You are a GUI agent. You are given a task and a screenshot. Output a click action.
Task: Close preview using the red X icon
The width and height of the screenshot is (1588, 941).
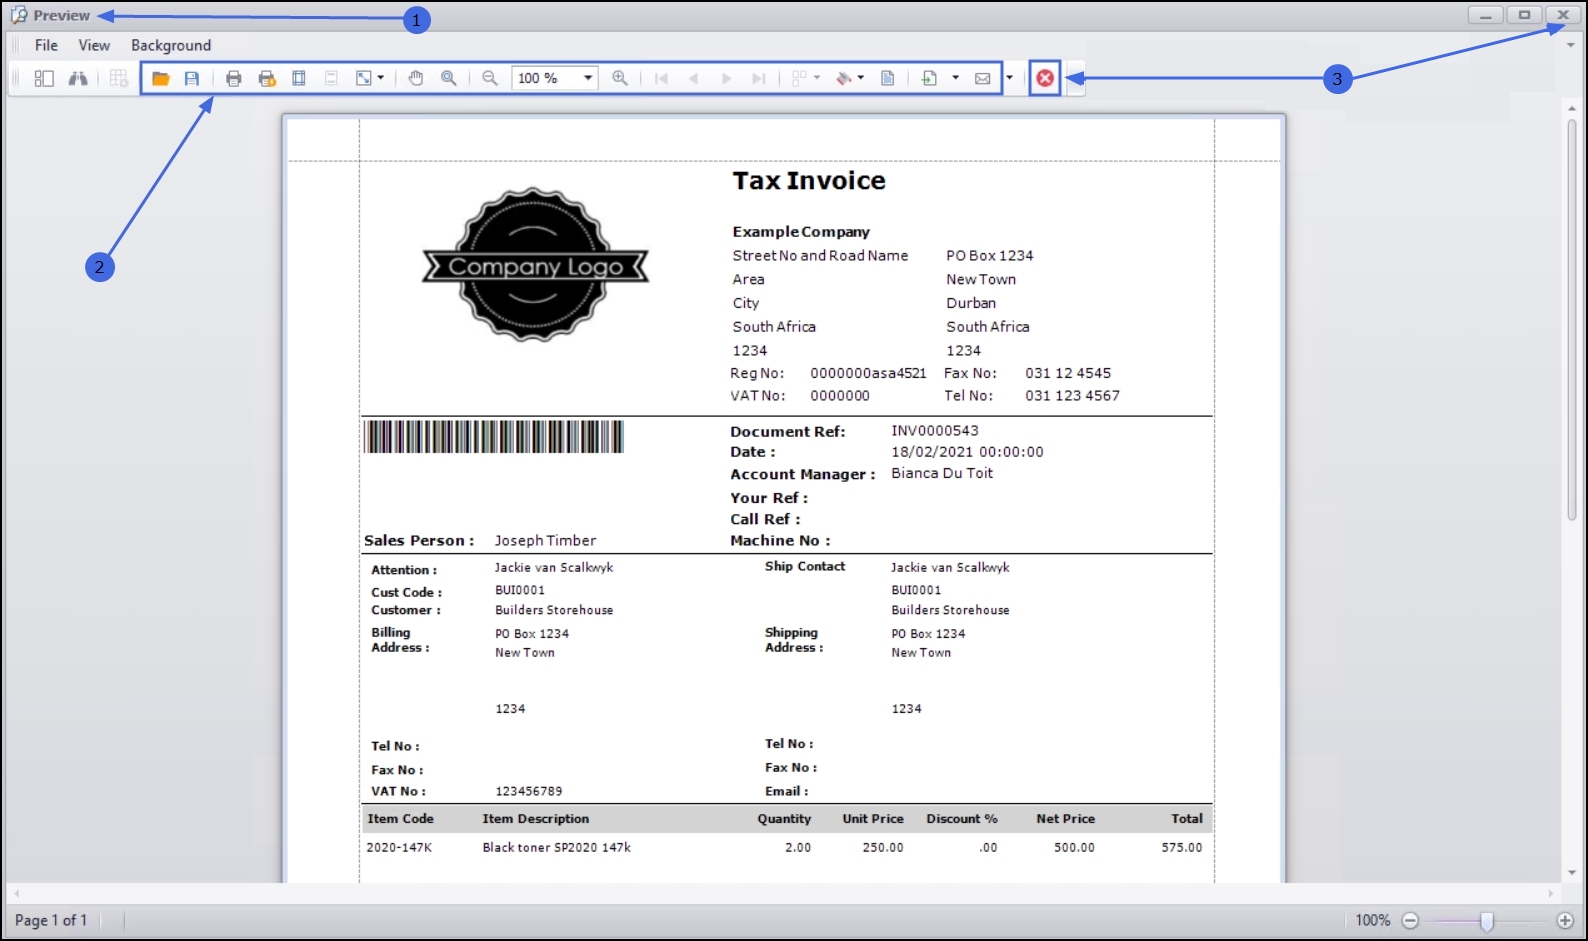coord(1045,78)
